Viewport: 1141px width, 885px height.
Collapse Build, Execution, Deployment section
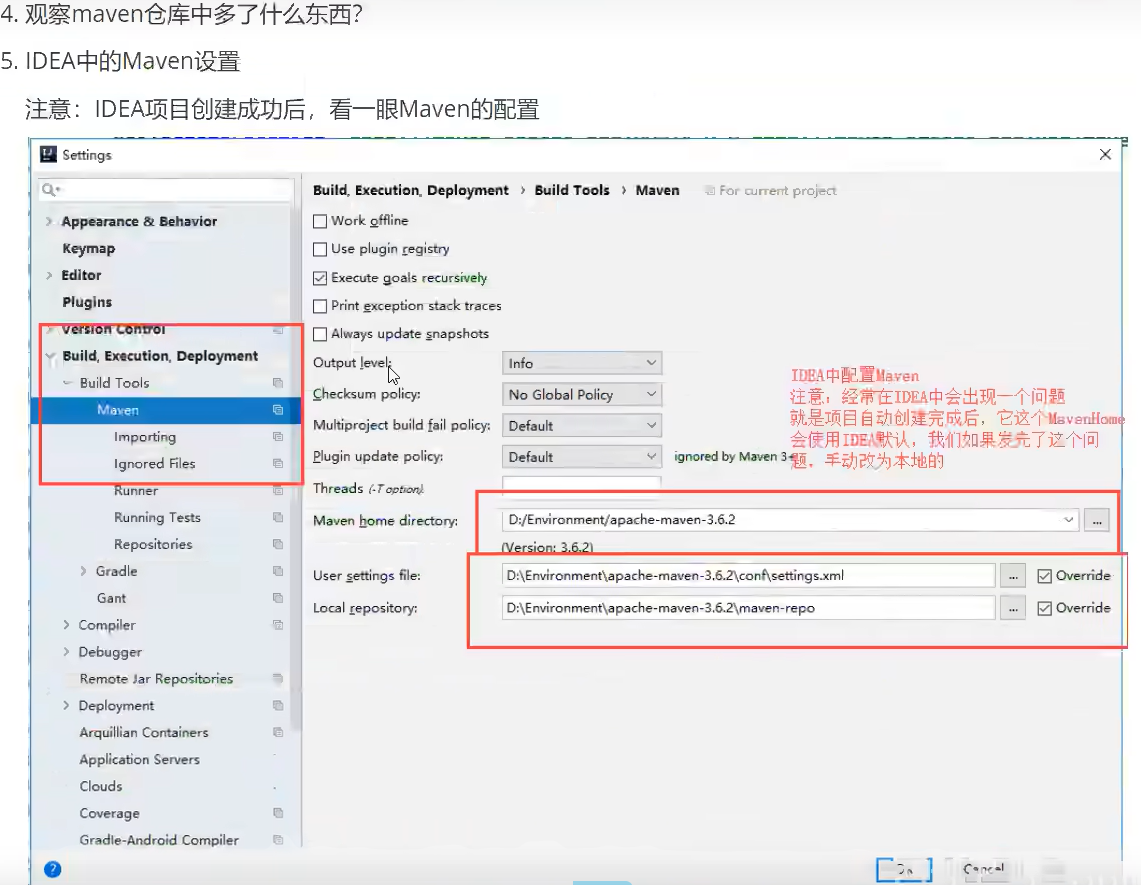[49, 356]
